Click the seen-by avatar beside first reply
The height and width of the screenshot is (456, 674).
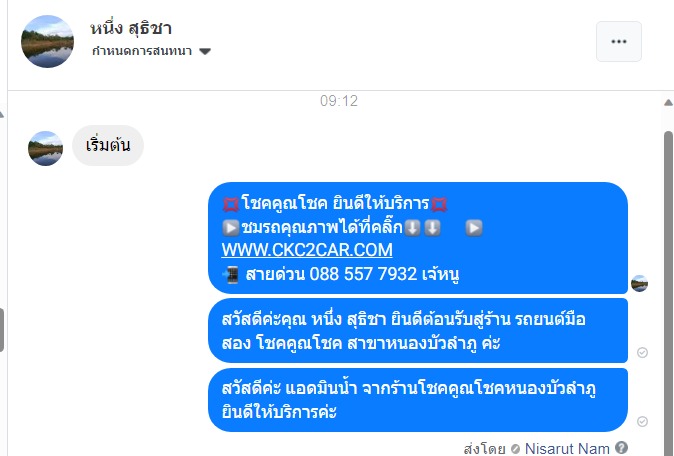pyautogui.click(x=639, y=283)
